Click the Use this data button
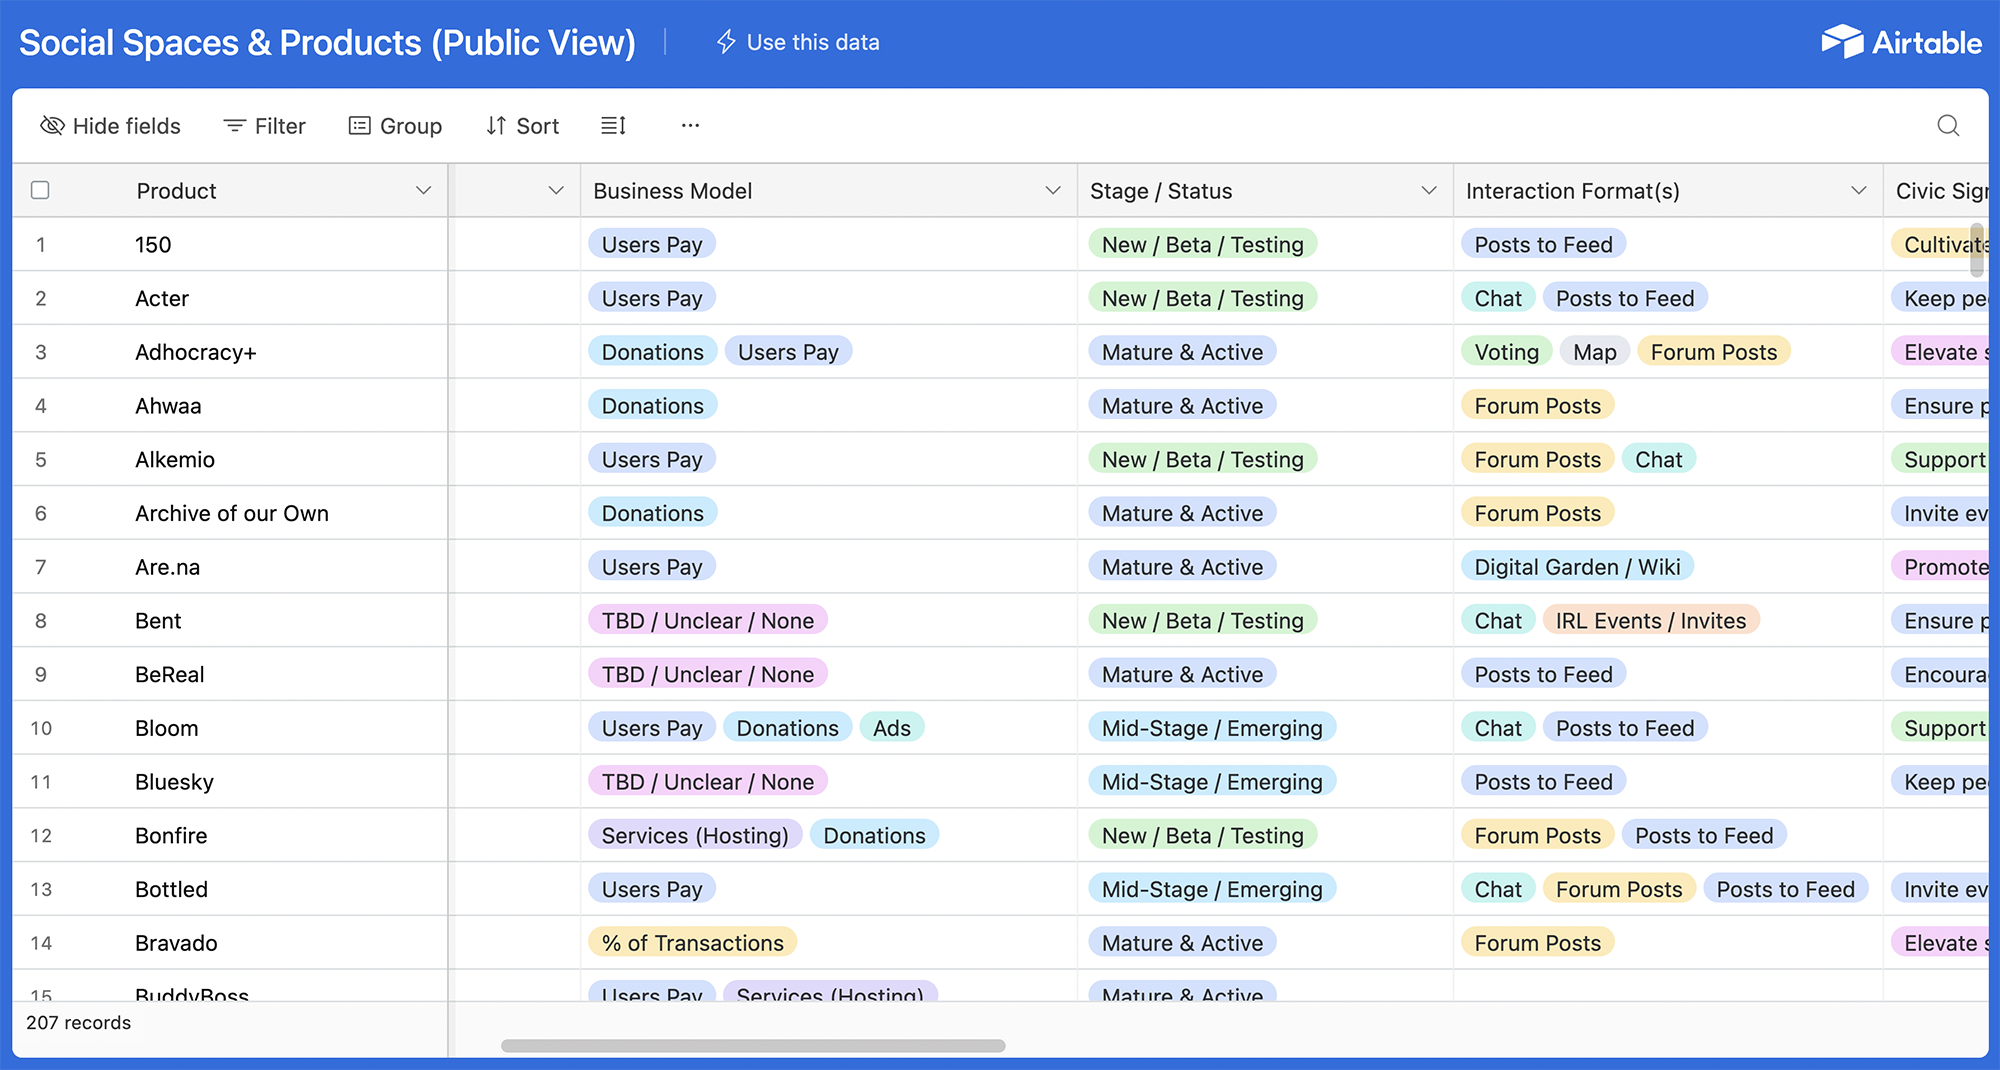Screen dimensions: 2000x1070 797,42
